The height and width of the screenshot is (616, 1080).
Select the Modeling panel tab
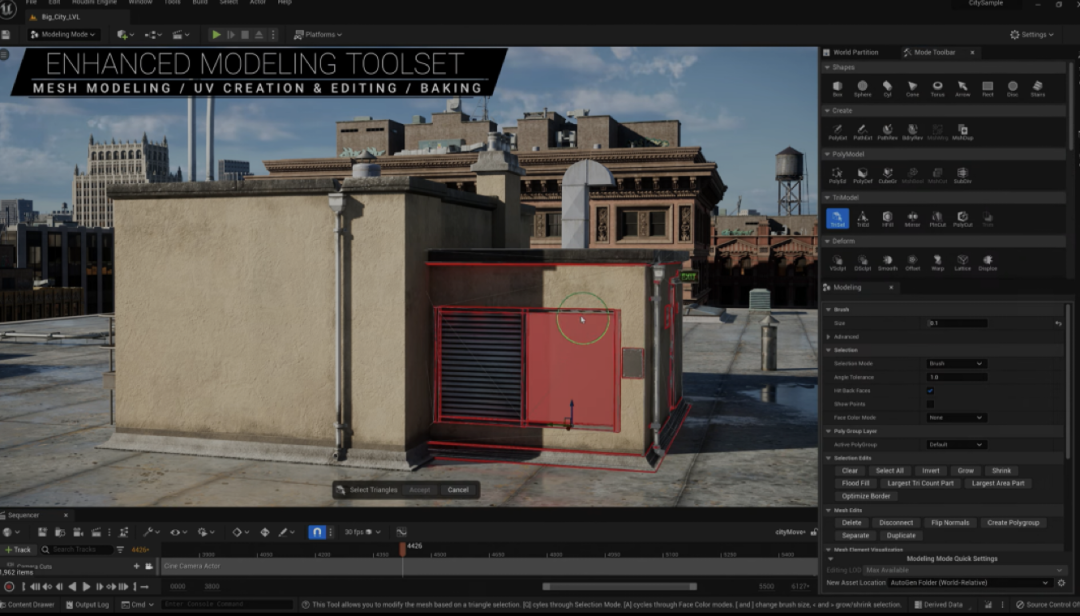point(848,287)
